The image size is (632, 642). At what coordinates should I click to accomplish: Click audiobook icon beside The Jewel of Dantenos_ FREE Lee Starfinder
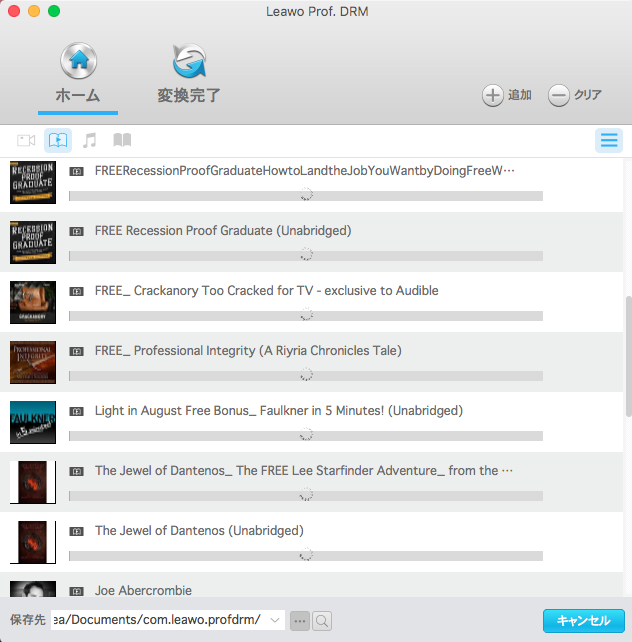pyautogui.click(x=77, y=472)
